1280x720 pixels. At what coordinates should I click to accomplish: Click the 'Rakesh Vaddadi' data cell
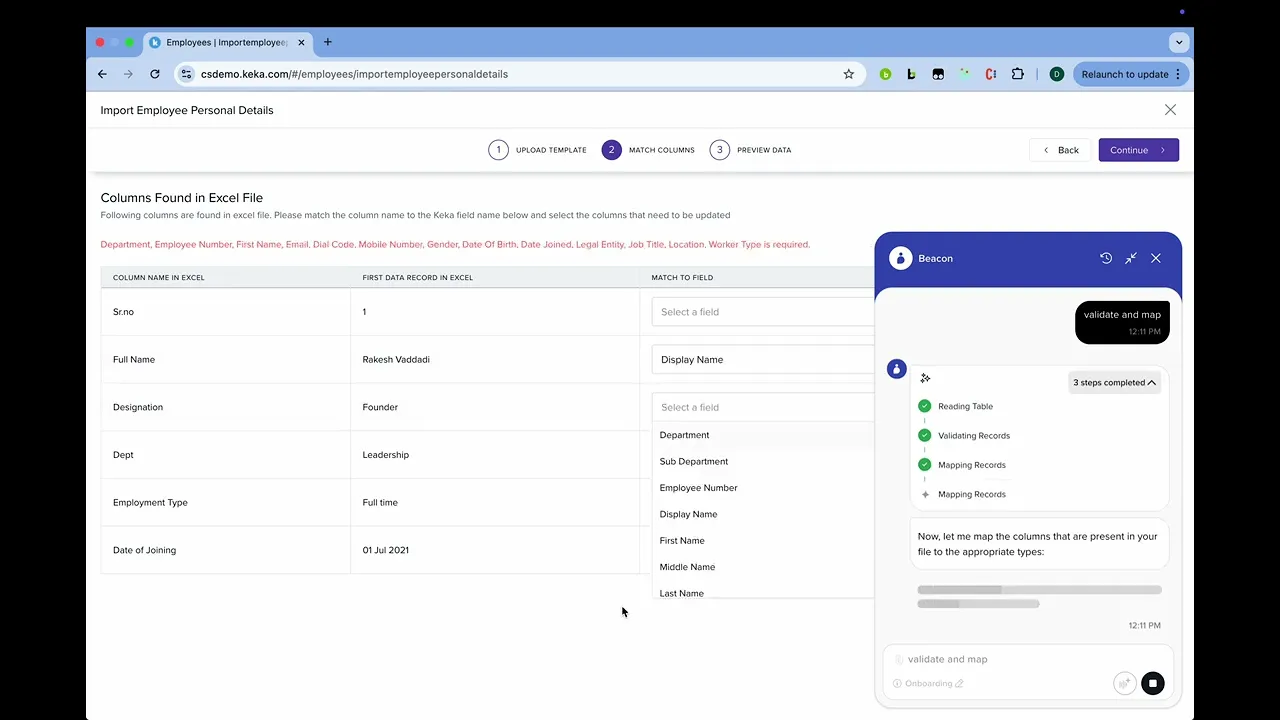[x=495, y=359]
